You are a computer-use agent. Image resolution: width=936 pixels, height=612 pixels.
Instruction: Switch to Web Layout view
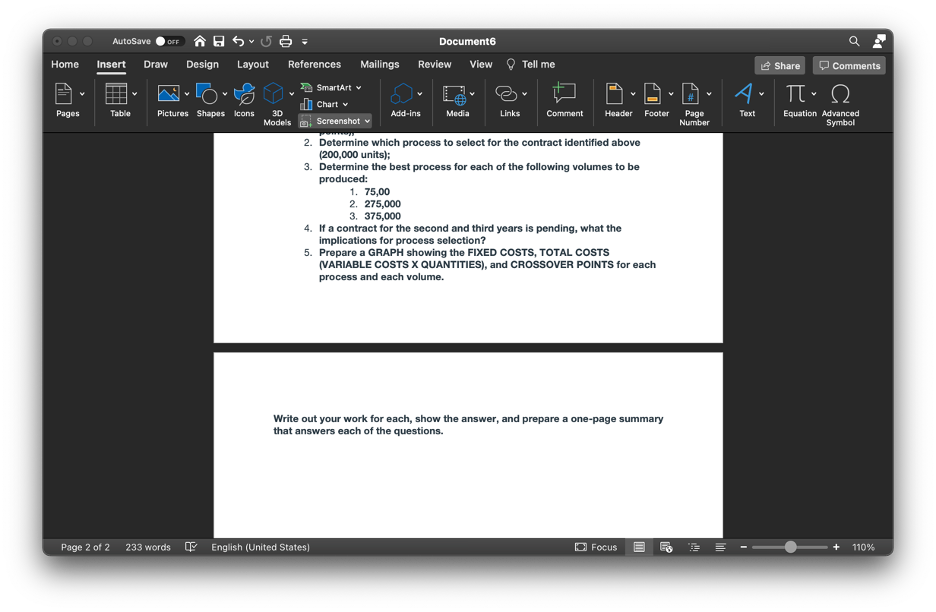tap(666, 547)
